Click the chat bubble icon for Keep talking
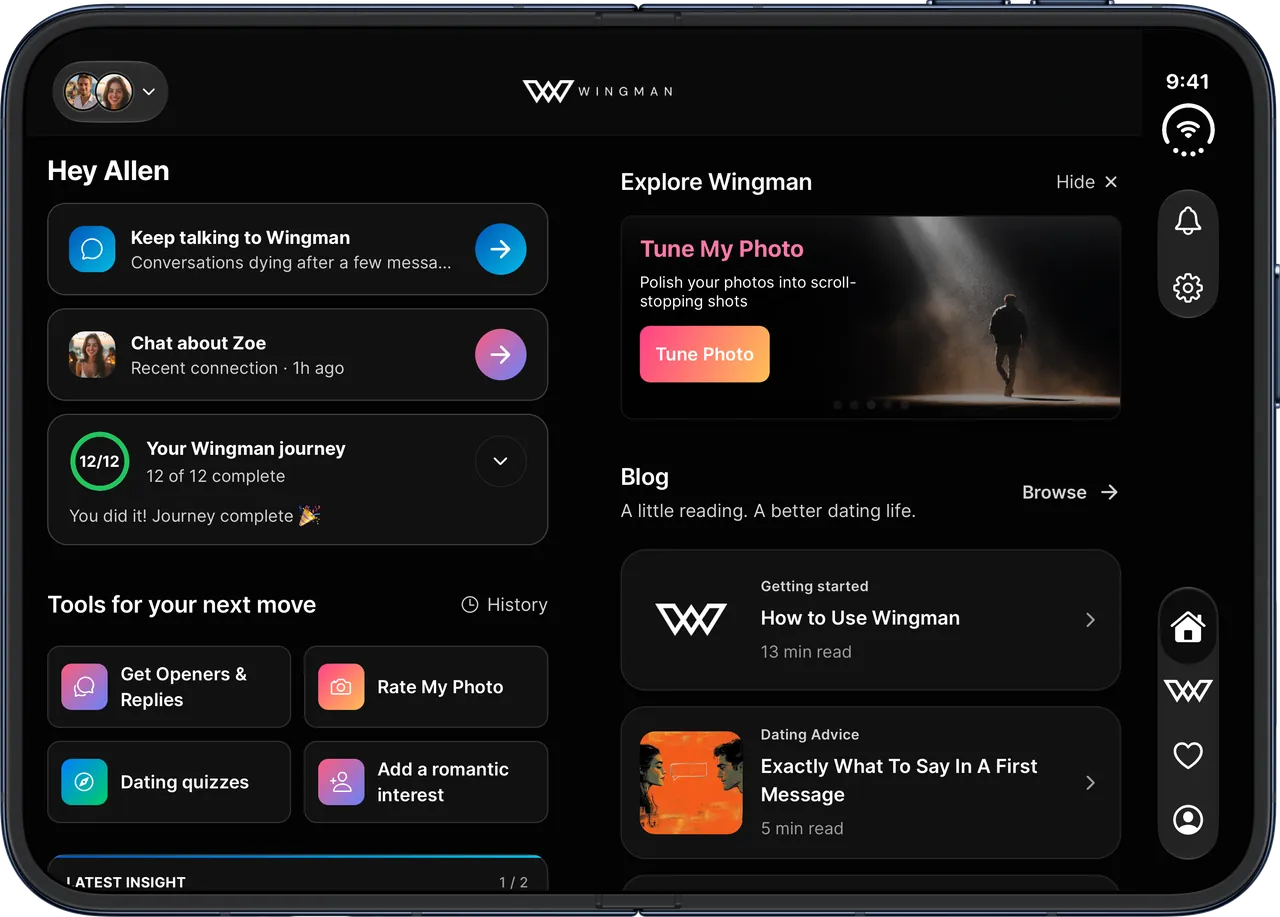Image resolution: width=1280 pixels, height=917 pixels. [92, 249]
